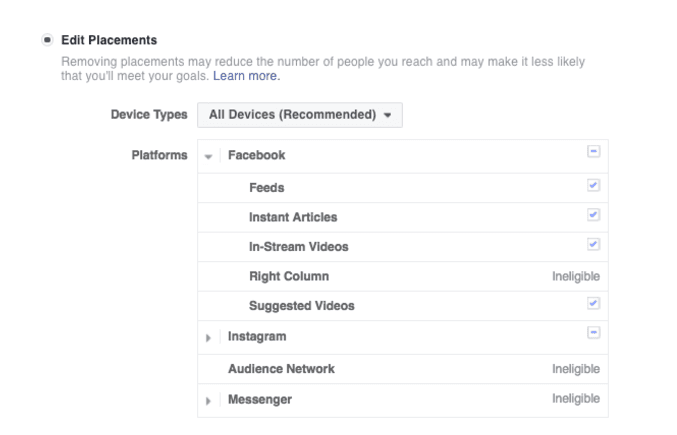The height and width of the screenshot is (435, 677).
Task: Select the Edit Placements radio button
Action: click(x=47, y=40)
